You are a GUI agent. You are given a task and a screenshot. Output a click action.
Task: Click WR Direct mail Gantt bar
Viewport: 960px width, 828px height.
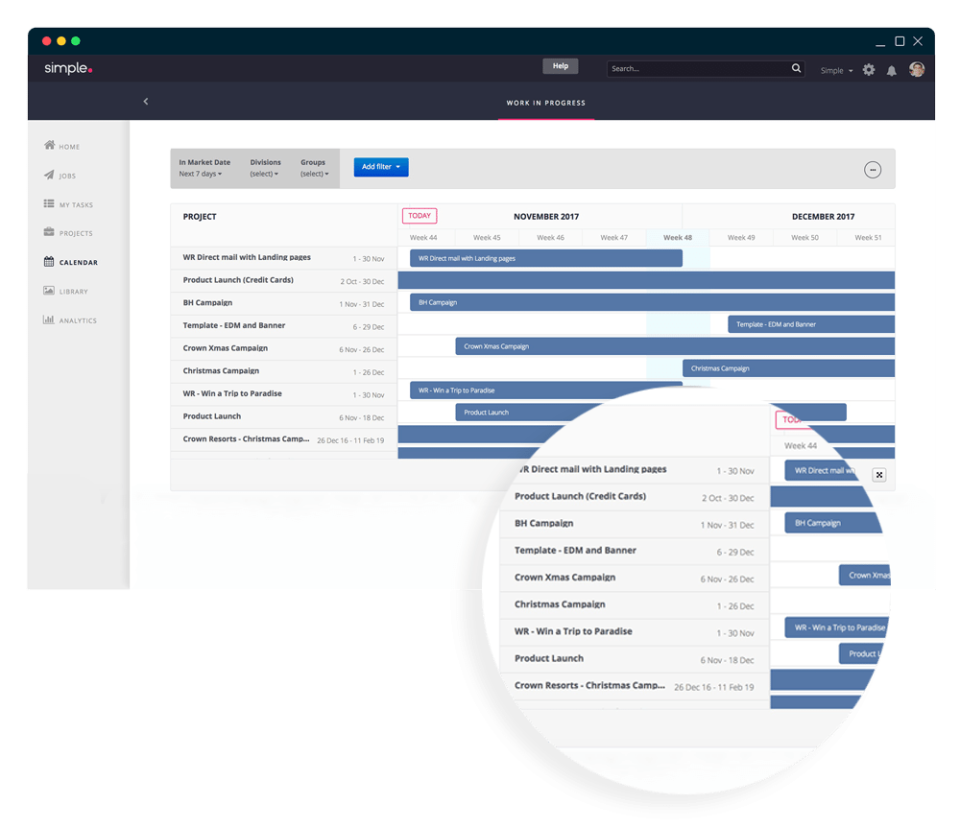tap(546, 258)
